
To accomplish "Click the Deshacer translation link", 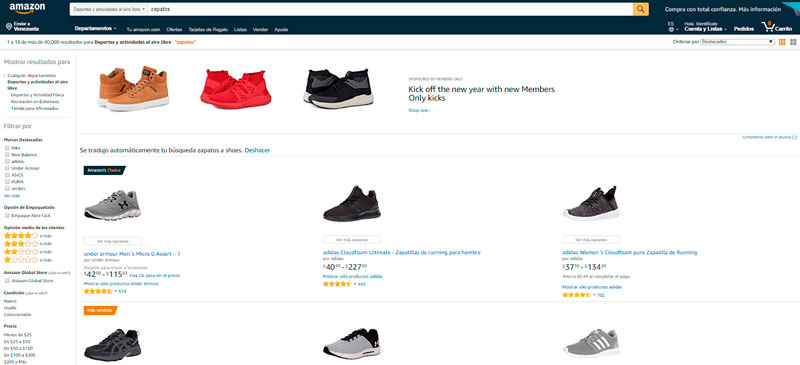I will click(x=257, y=151).
